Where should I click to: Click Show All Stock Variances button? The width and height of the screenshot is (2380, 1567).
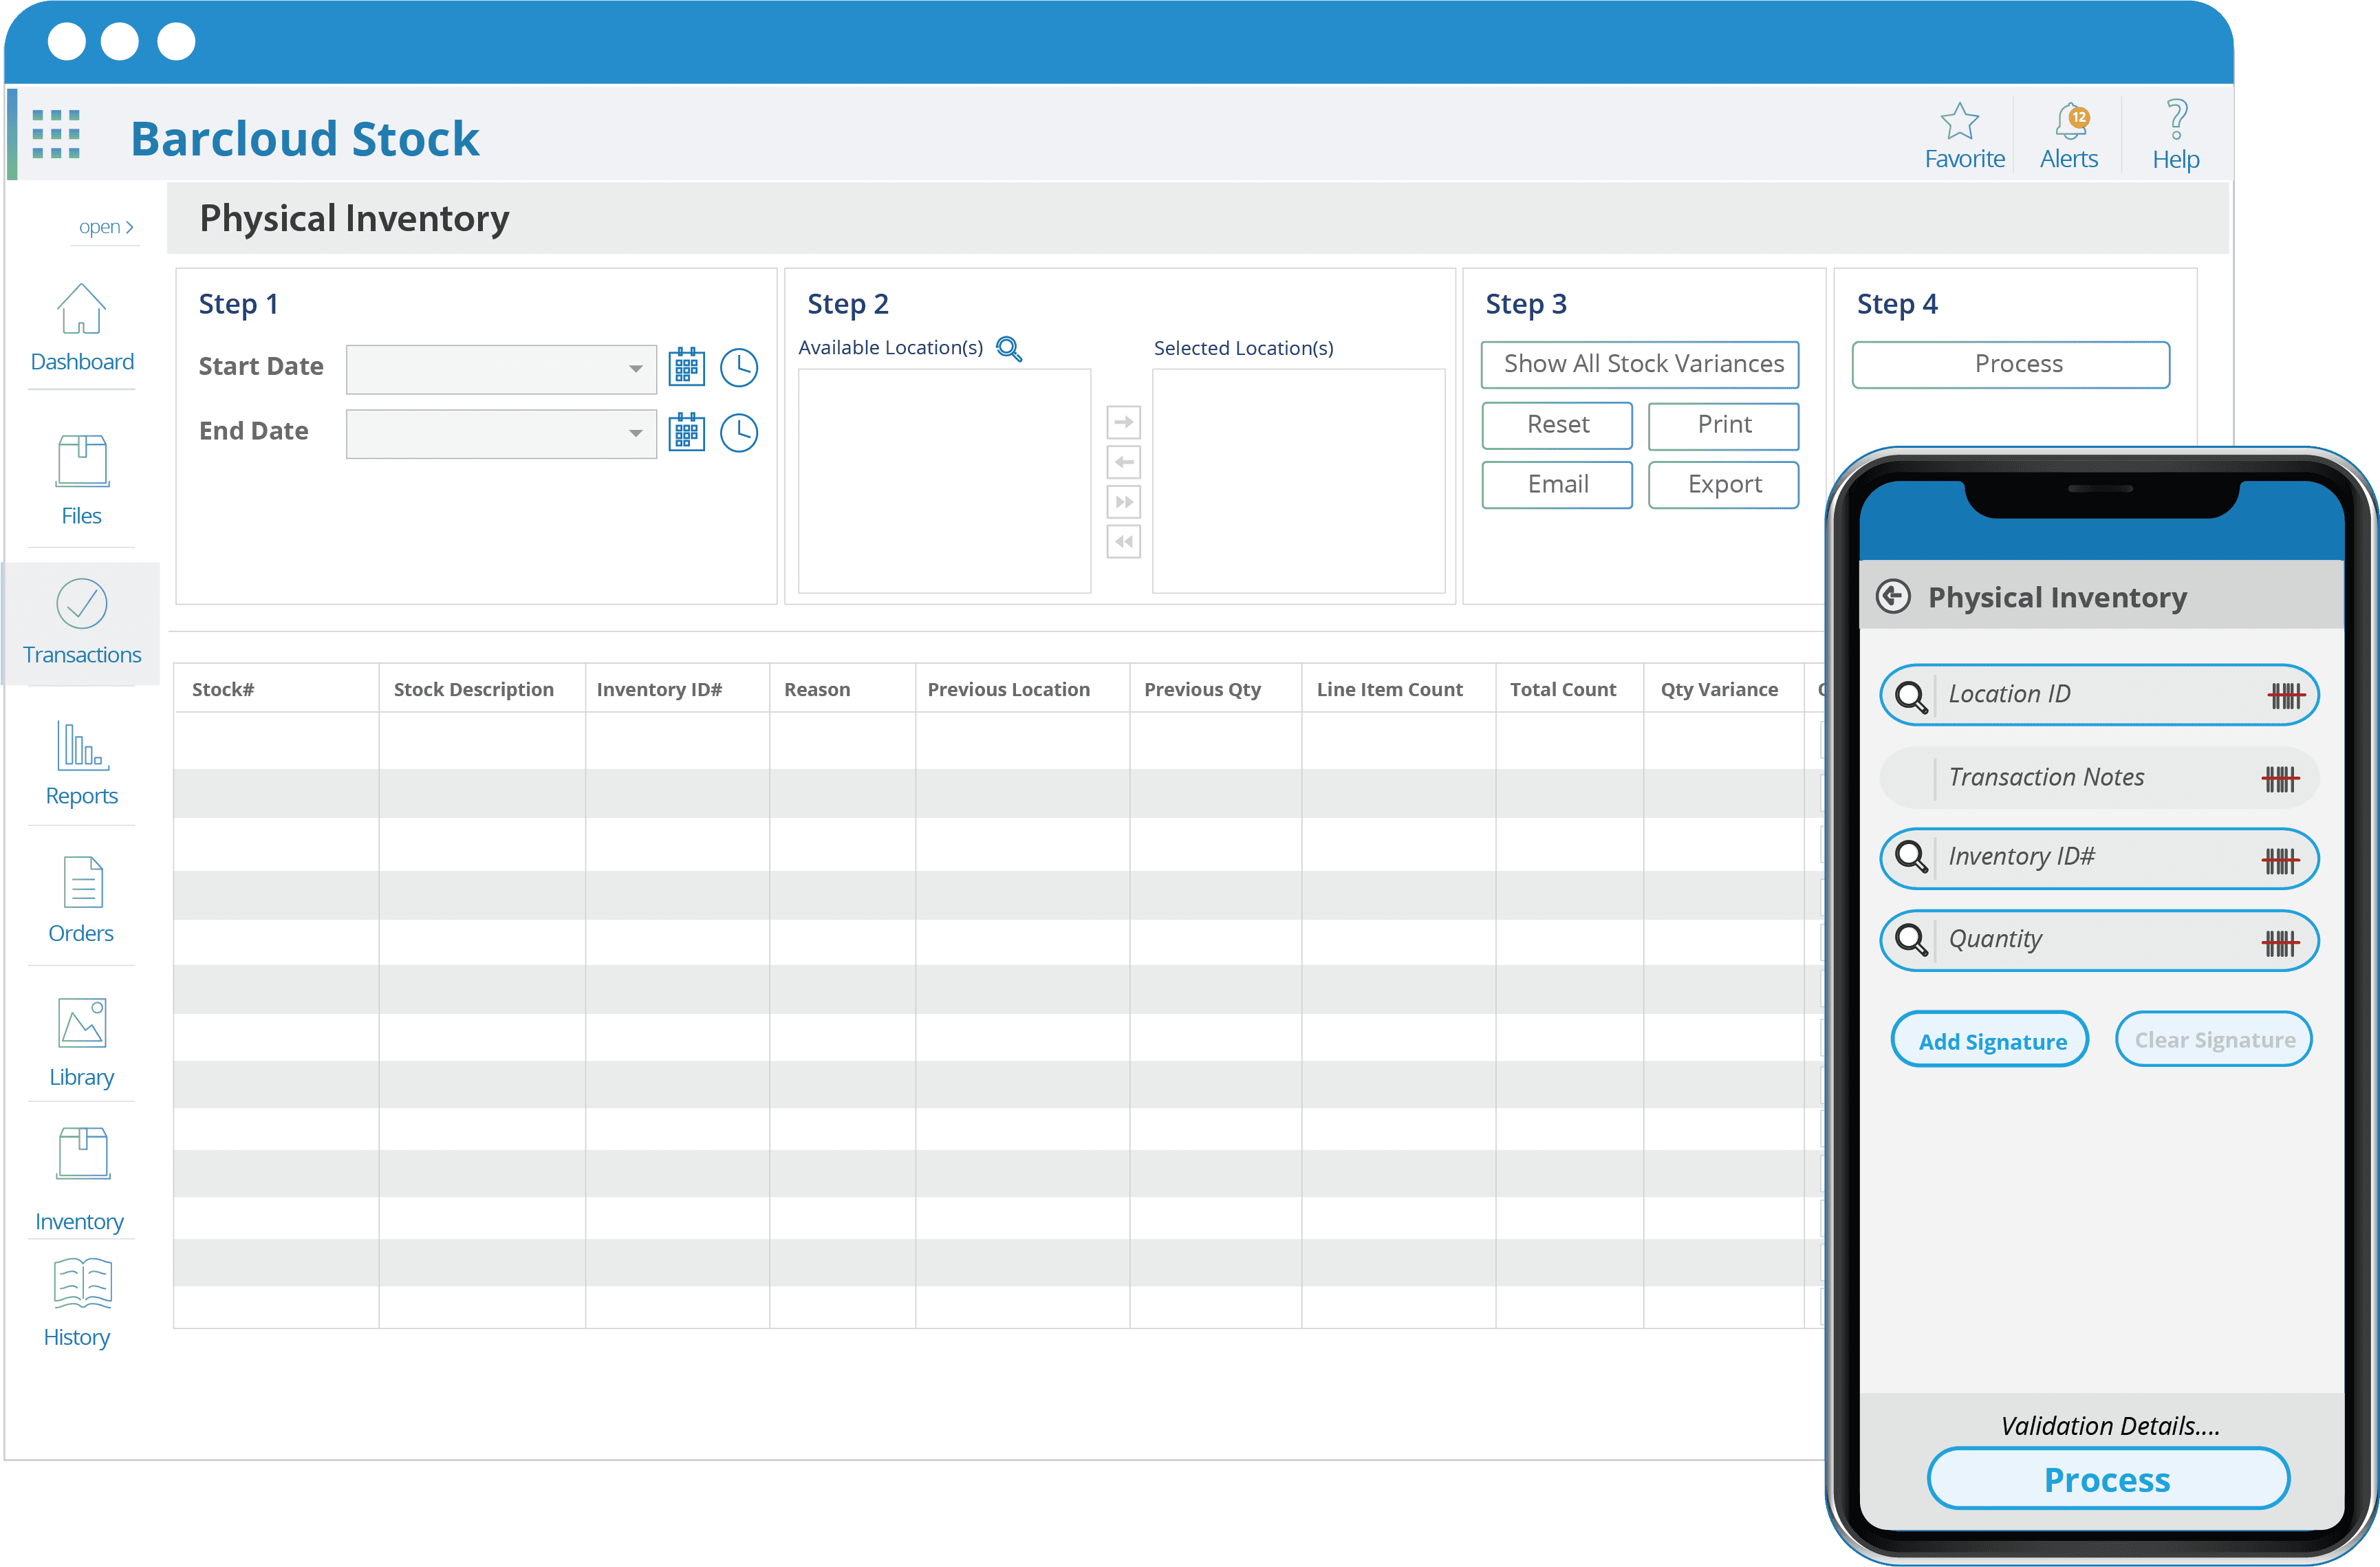coord(1640,364)
